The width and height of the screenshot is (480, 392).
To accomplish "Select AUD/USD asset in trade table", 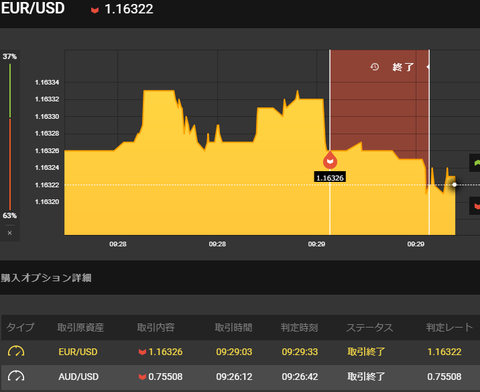I will click(x=79, y=377).
